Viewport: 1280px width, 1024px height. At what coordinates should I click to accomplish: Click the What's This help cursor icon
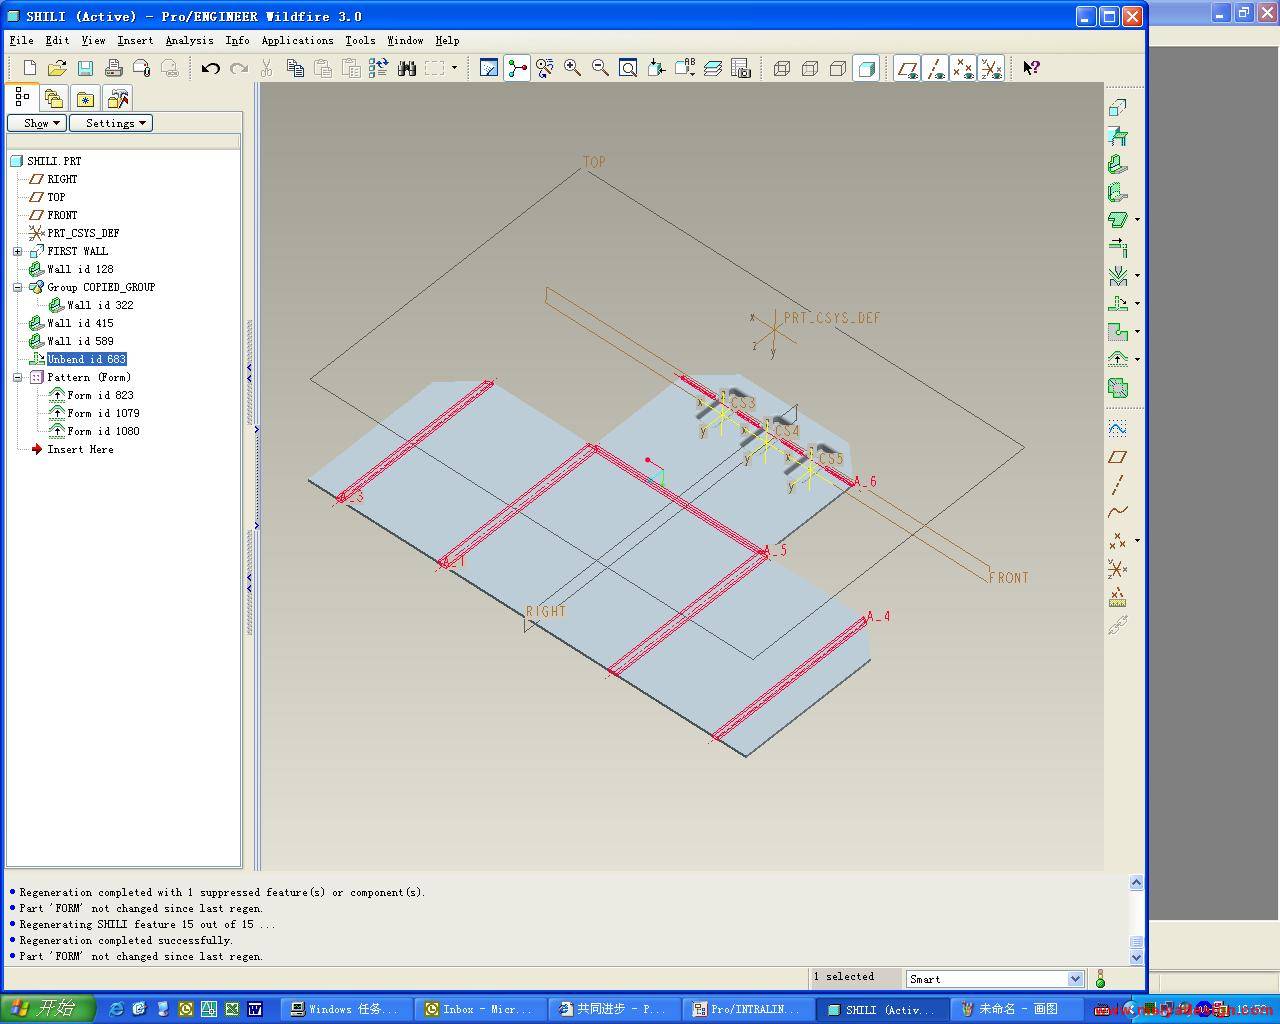point(1031,68)
